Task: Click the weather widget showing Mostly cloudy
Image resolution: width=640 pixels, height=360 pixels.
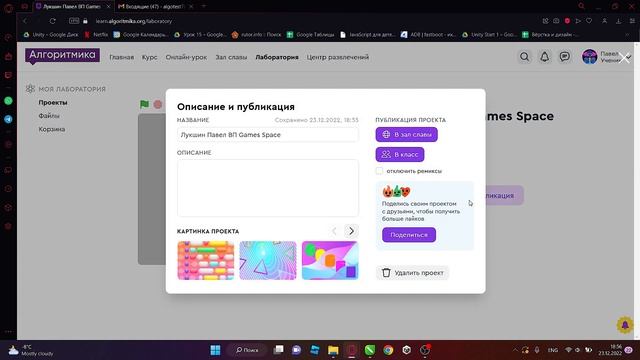Action: click(31, 350)
